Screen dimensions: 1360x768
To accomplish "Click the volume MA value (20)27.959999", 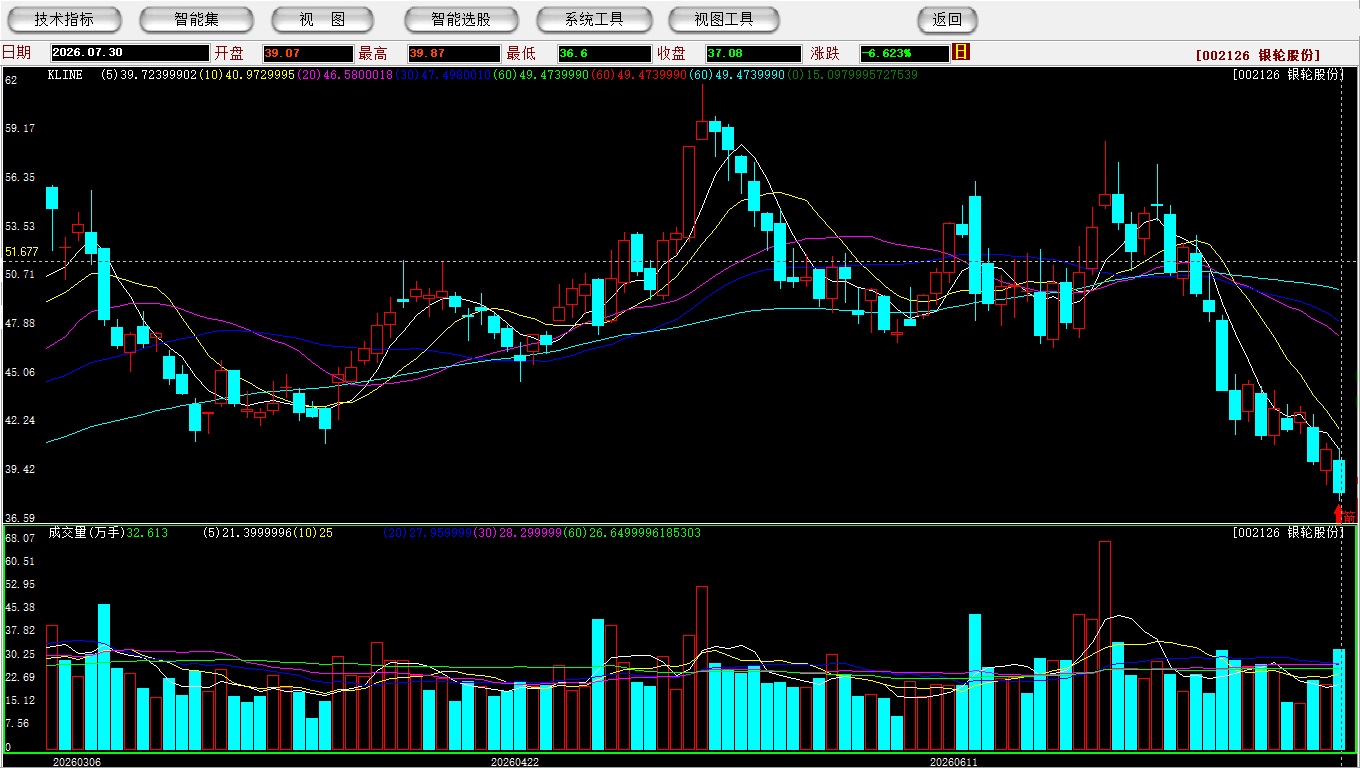I will tap(427, 533).
